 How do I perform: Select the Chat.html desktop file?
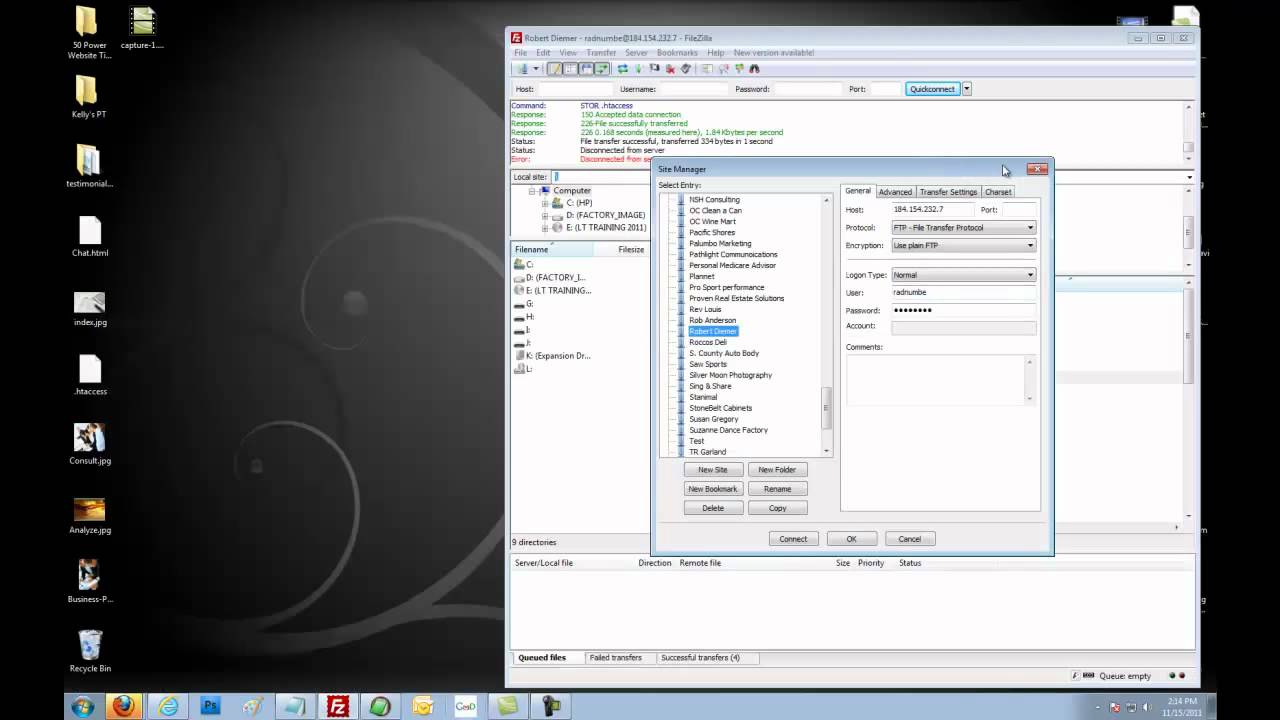[90, 236]
